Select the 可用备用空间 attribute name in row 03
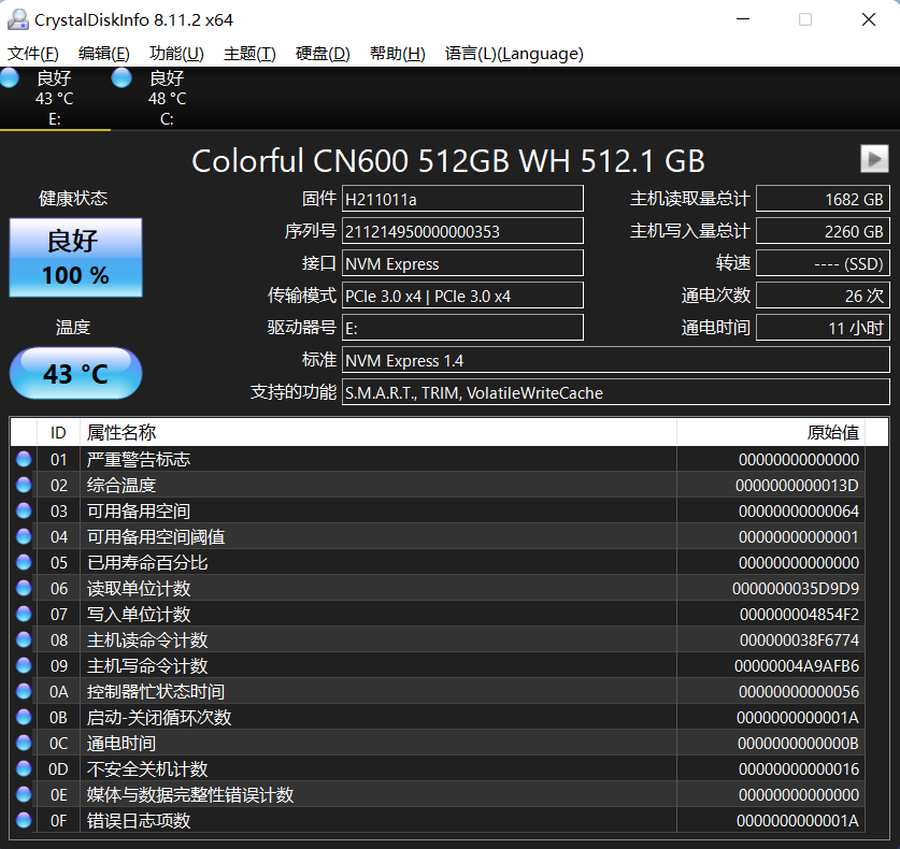The image size is (900, 849). [138, 511]
